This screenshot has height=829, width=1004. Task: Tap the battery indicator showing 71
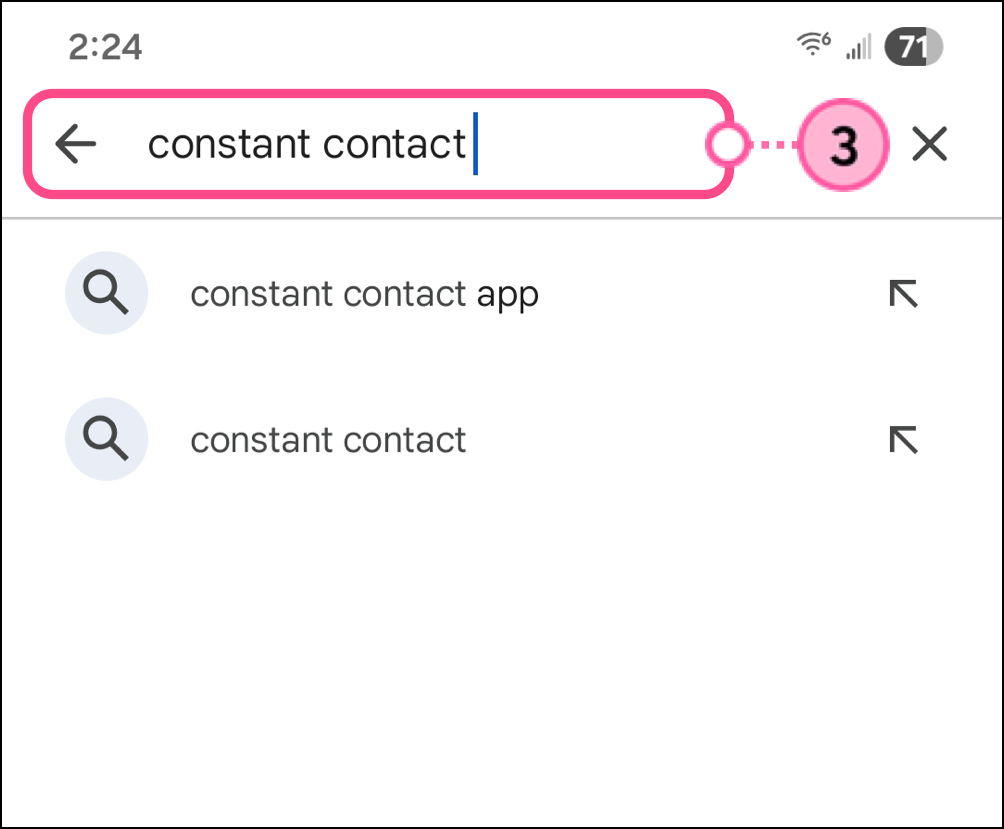coord(914,46)
